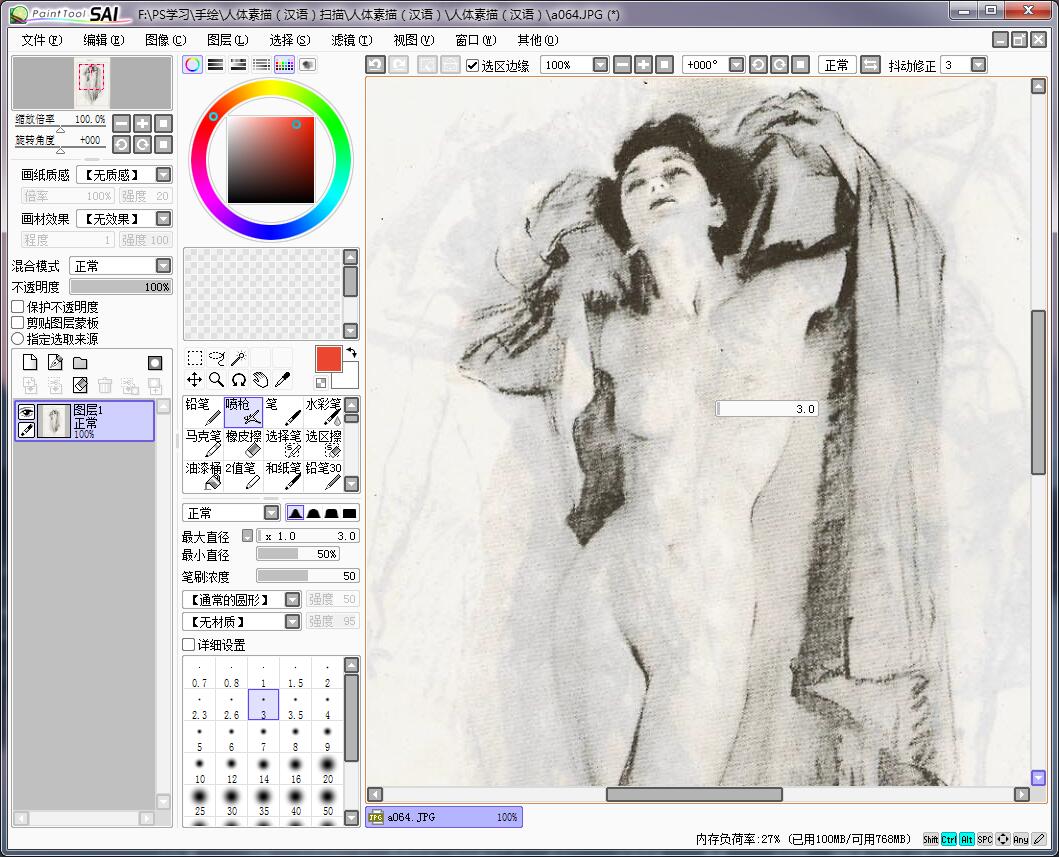Open the 文件 menu

[x=42, y=41]
